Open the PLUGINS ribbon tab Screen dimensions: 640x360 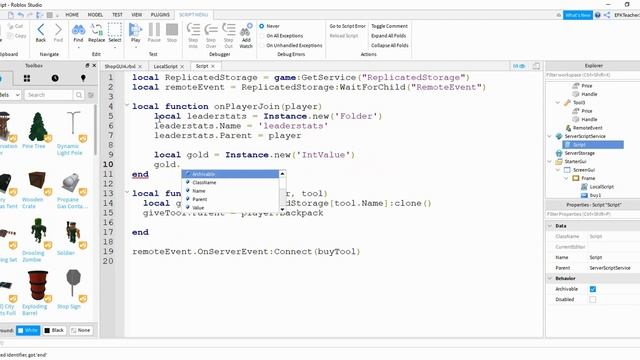(x=160, y=15)
